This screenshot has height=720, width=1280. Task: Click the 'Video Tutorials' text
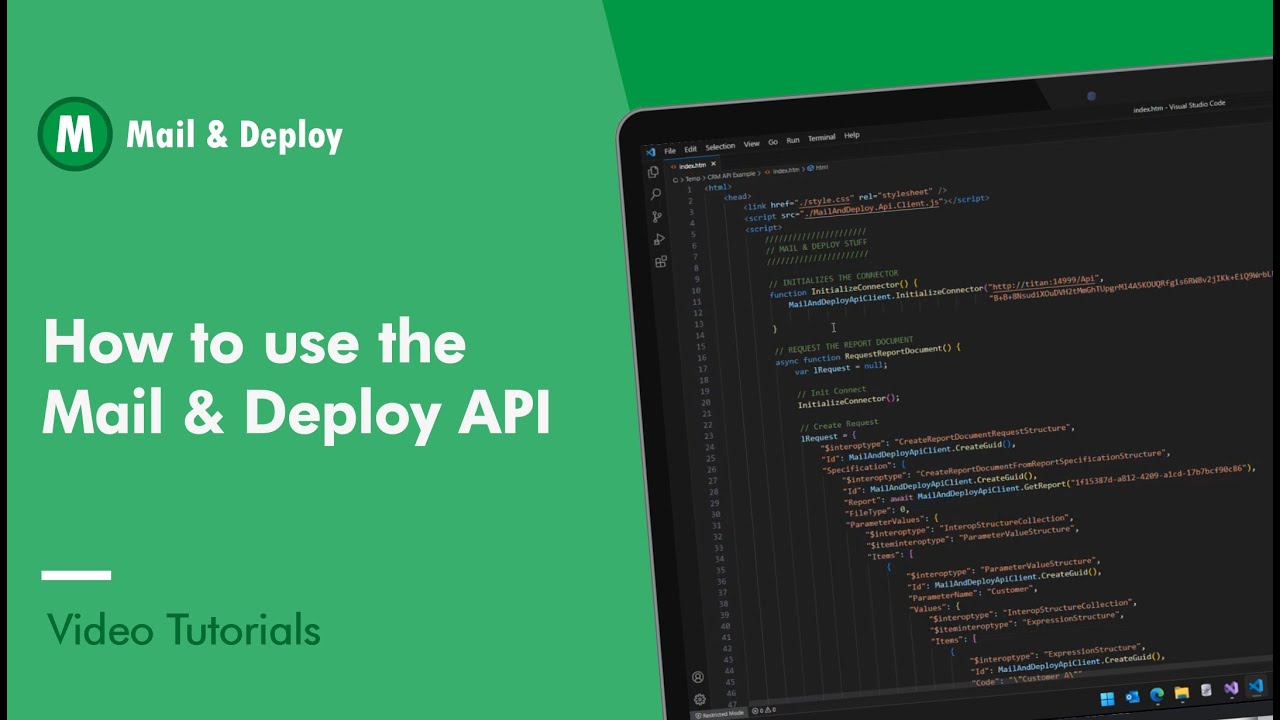(x=184, y=630)
